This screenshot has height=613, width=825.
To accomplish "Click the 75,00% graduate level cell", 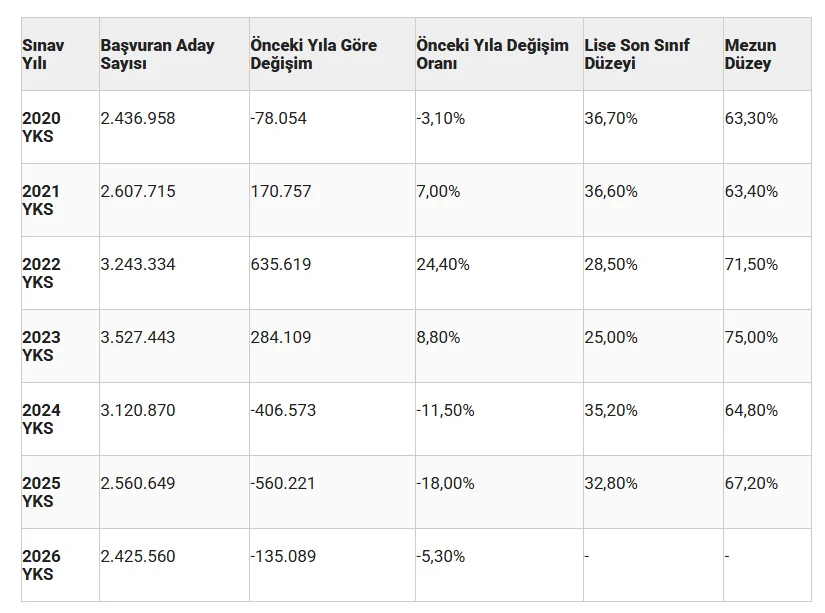I will click(751, 337).
